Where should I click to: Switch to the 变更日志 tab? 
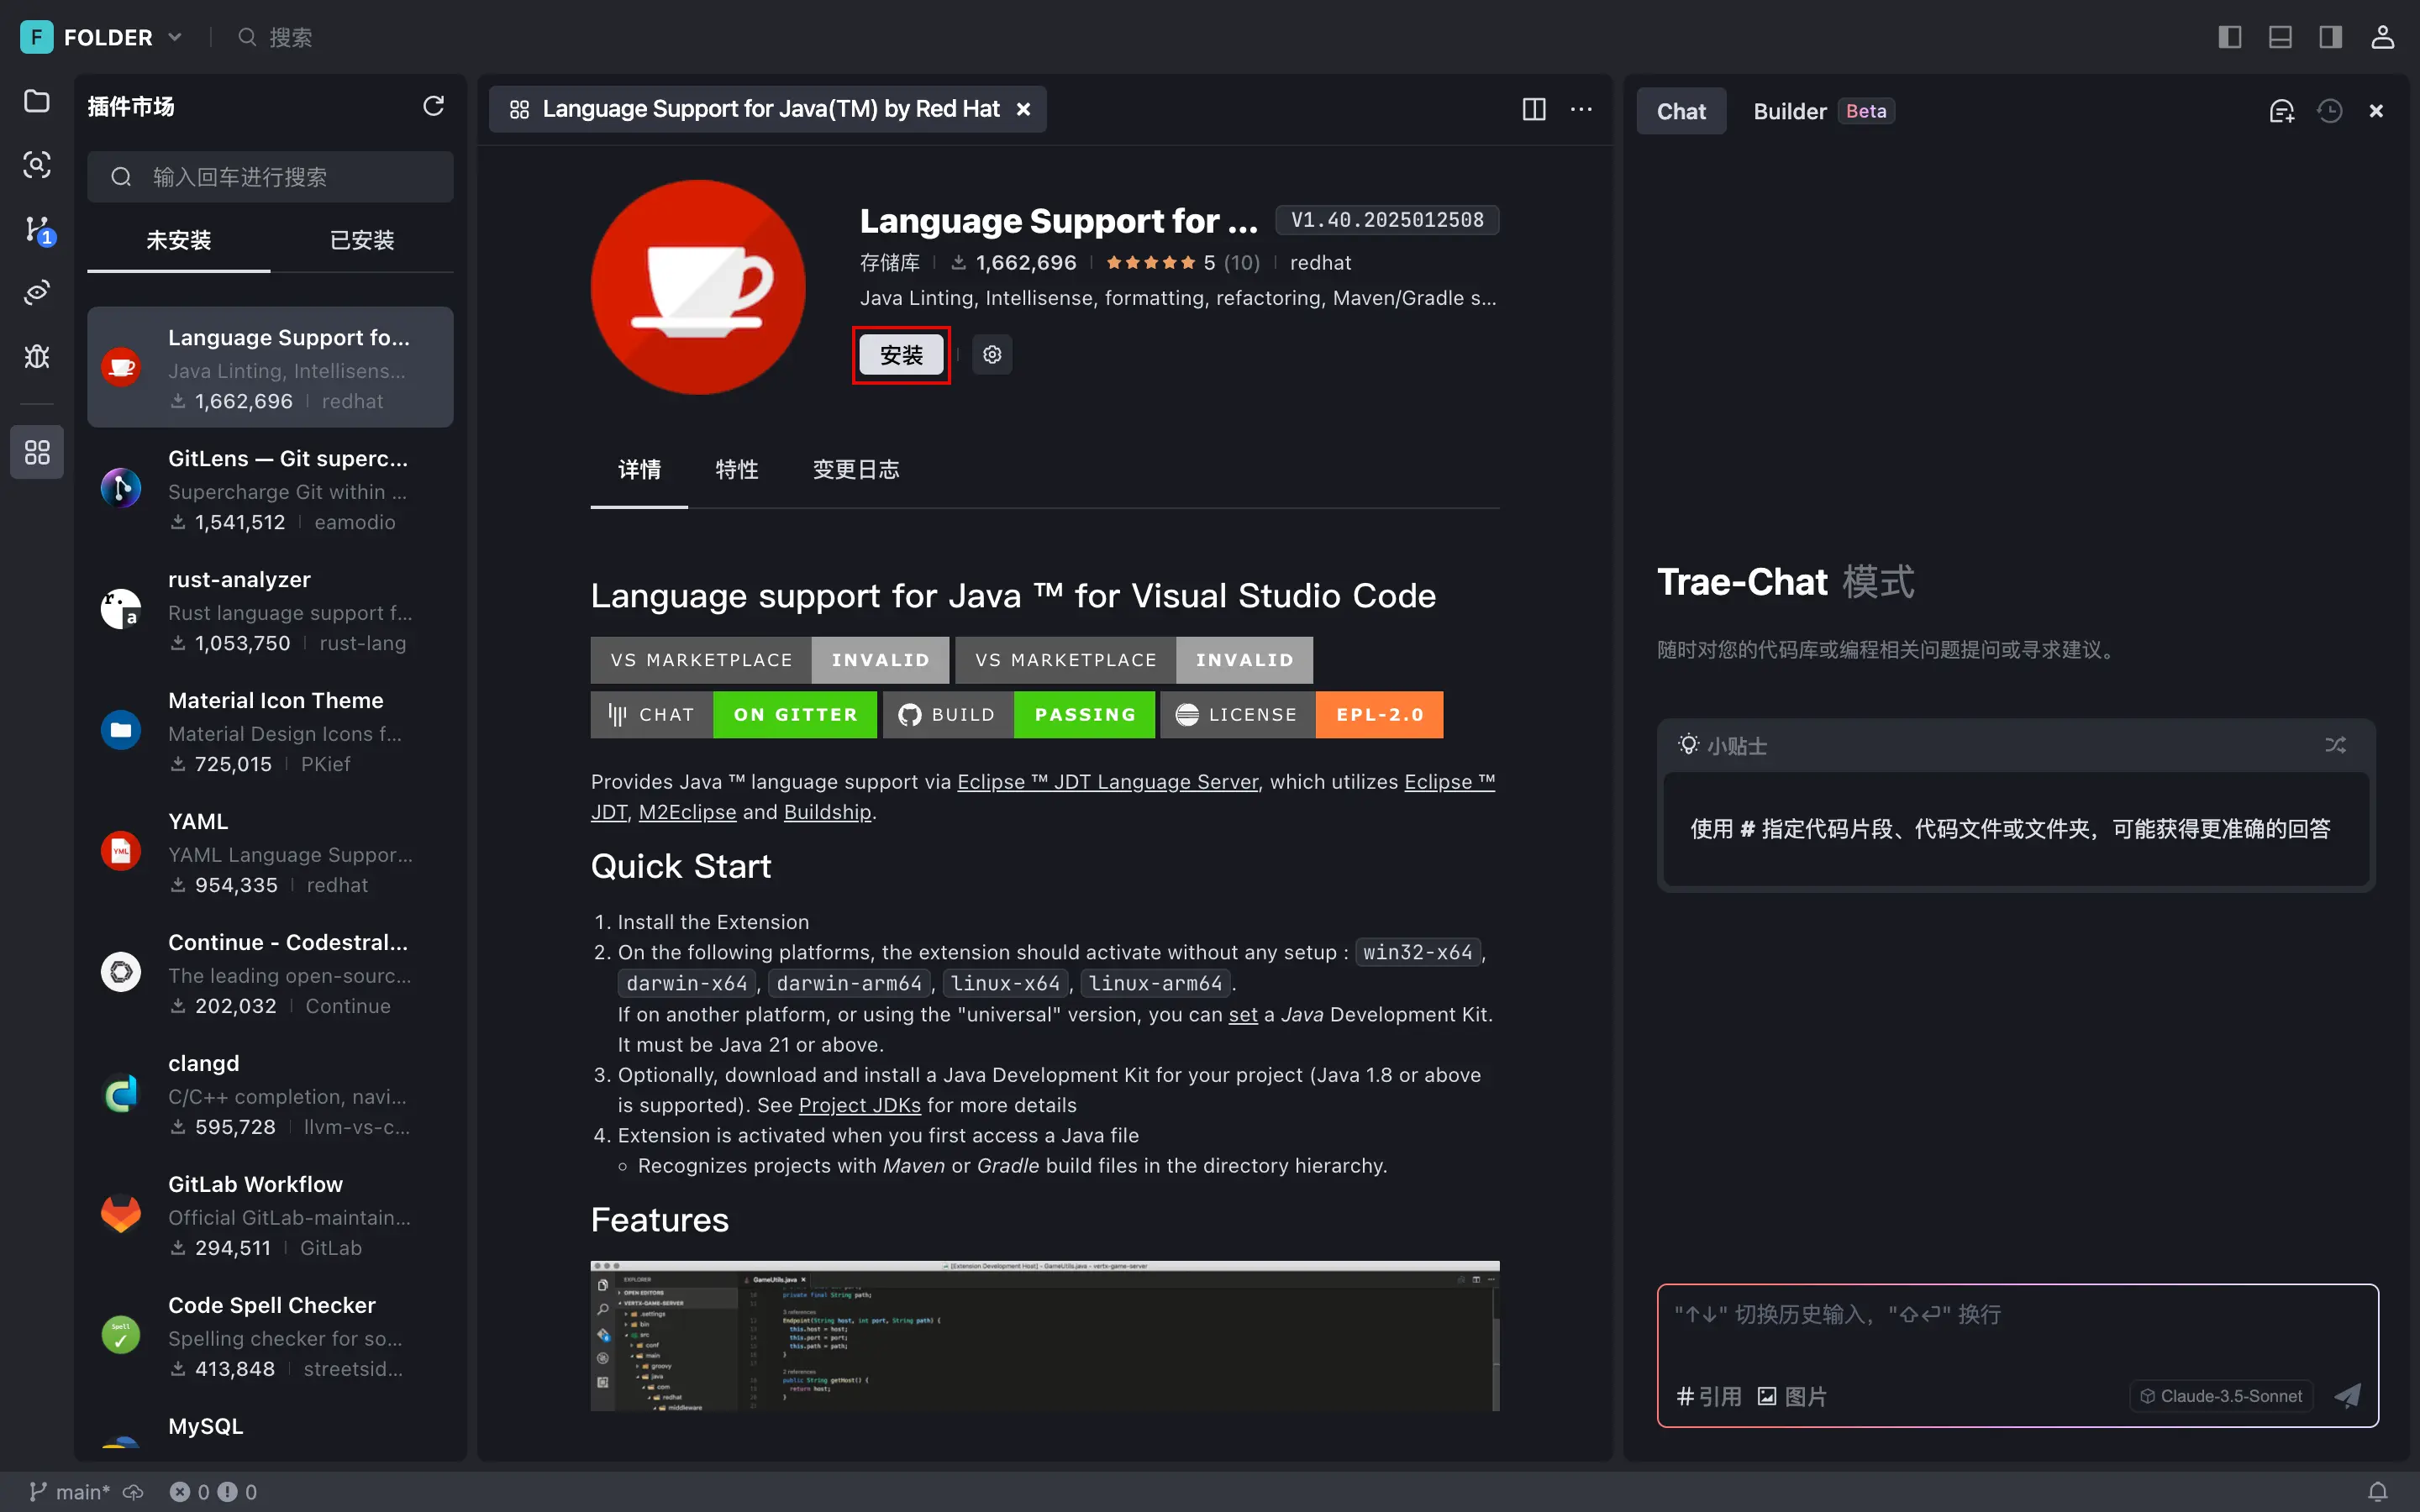pyautogui.click(x=855, y=469)
